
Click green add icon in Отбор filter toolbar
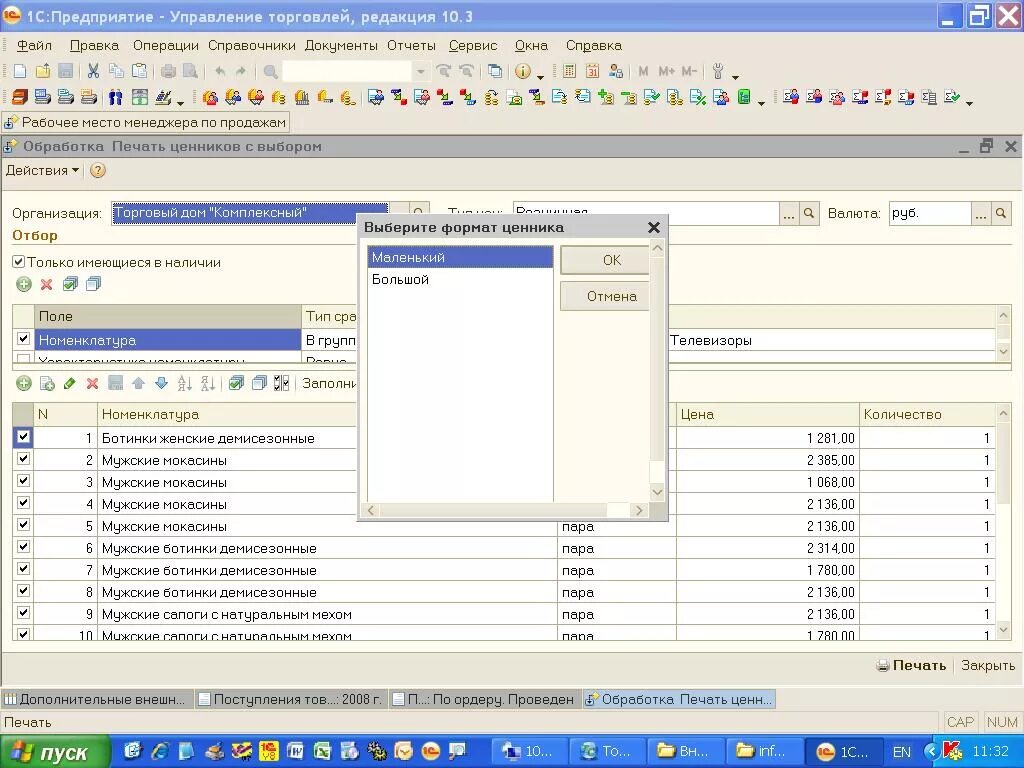(24, 284)
